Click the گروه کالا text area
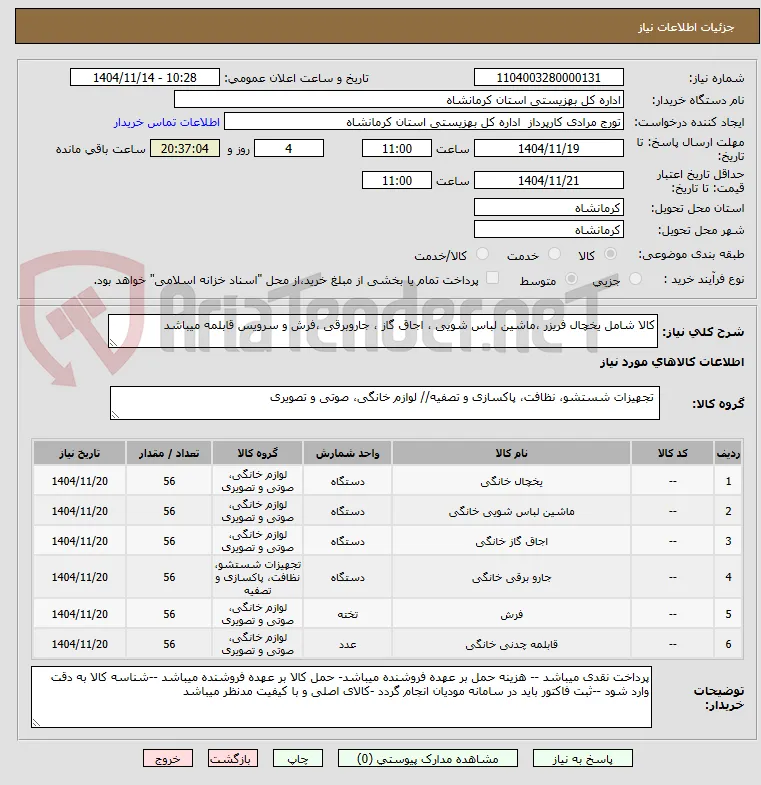Image resolution: width=761 pixels, height=785 pixels. [385, 403]
